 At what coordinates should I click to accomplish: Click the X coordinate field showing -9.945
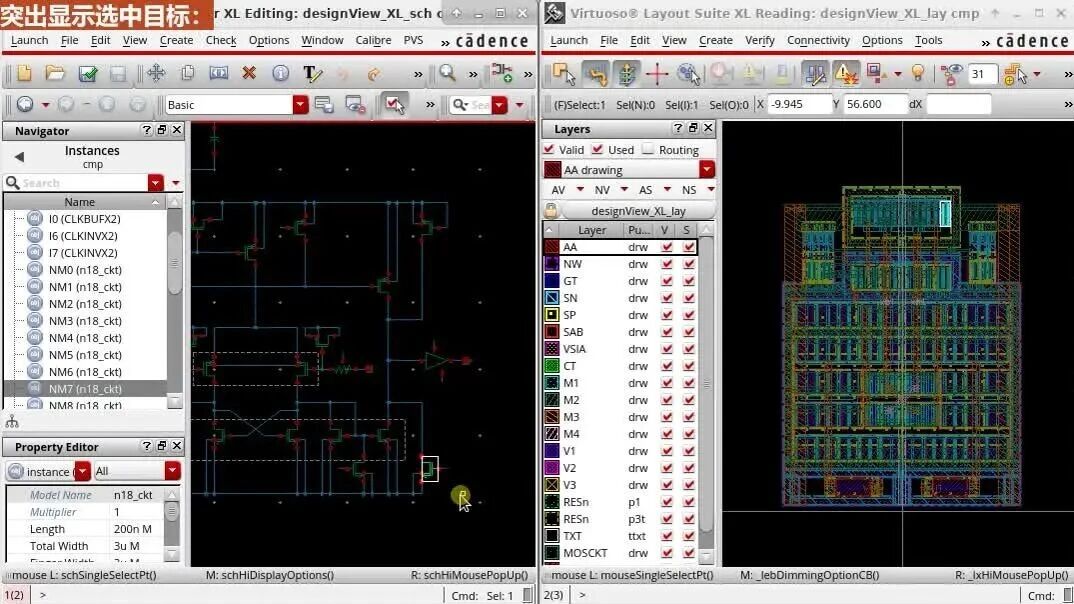(799, 104)
